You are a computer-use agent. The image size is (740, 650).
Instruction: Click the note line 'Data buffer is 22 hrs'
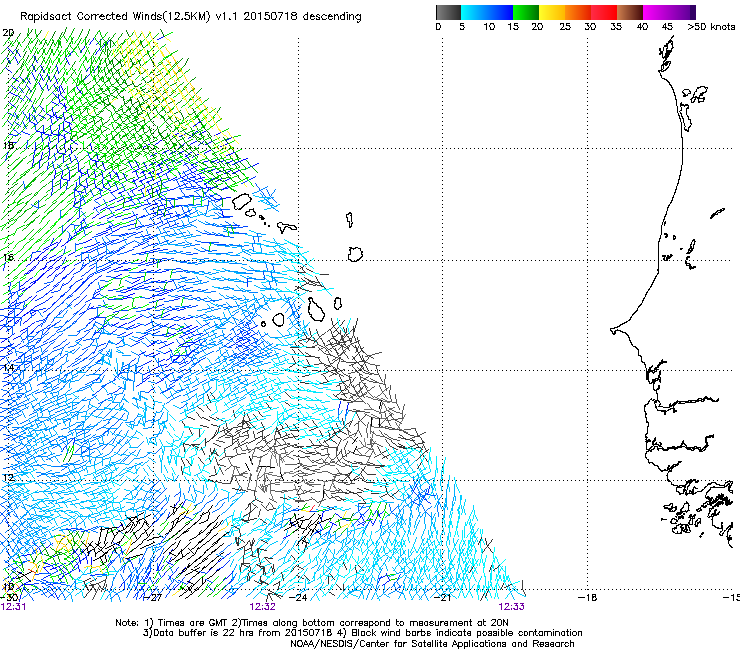point(362,633)
